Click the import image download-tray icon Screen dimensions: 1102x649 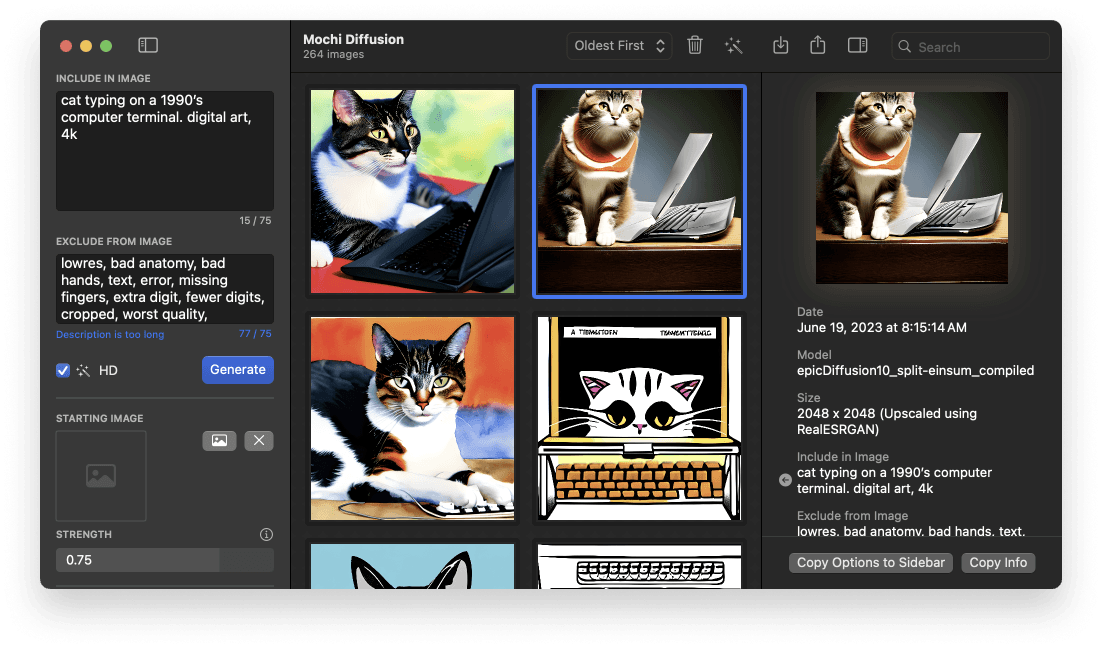point(780,46)
